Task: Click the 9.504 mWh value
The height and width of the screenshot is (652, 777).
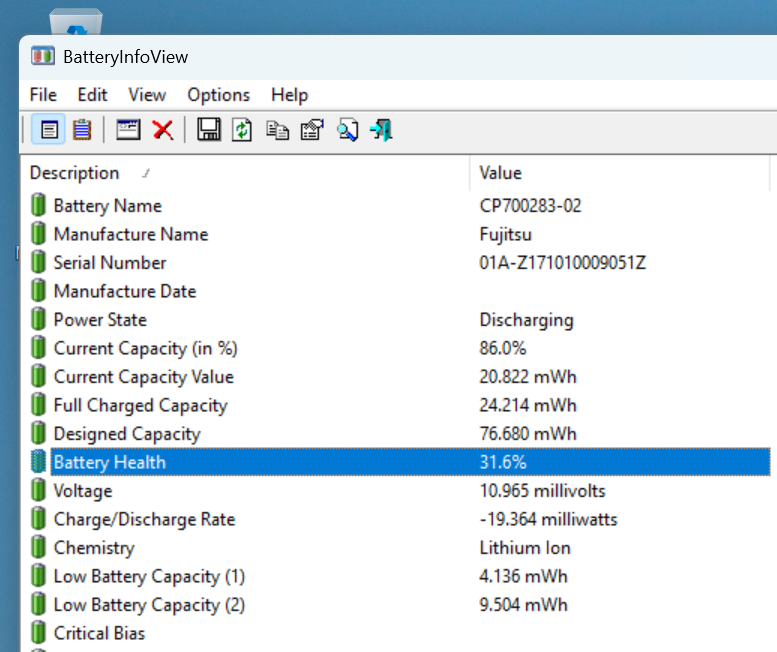Action: point(523,604)
